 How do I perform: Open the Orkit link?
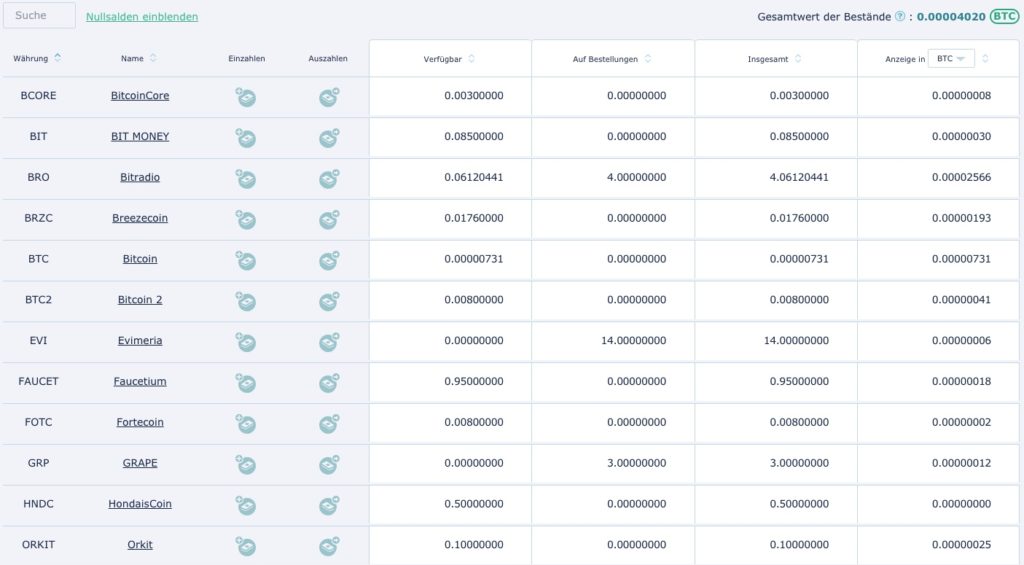(140, 545)
